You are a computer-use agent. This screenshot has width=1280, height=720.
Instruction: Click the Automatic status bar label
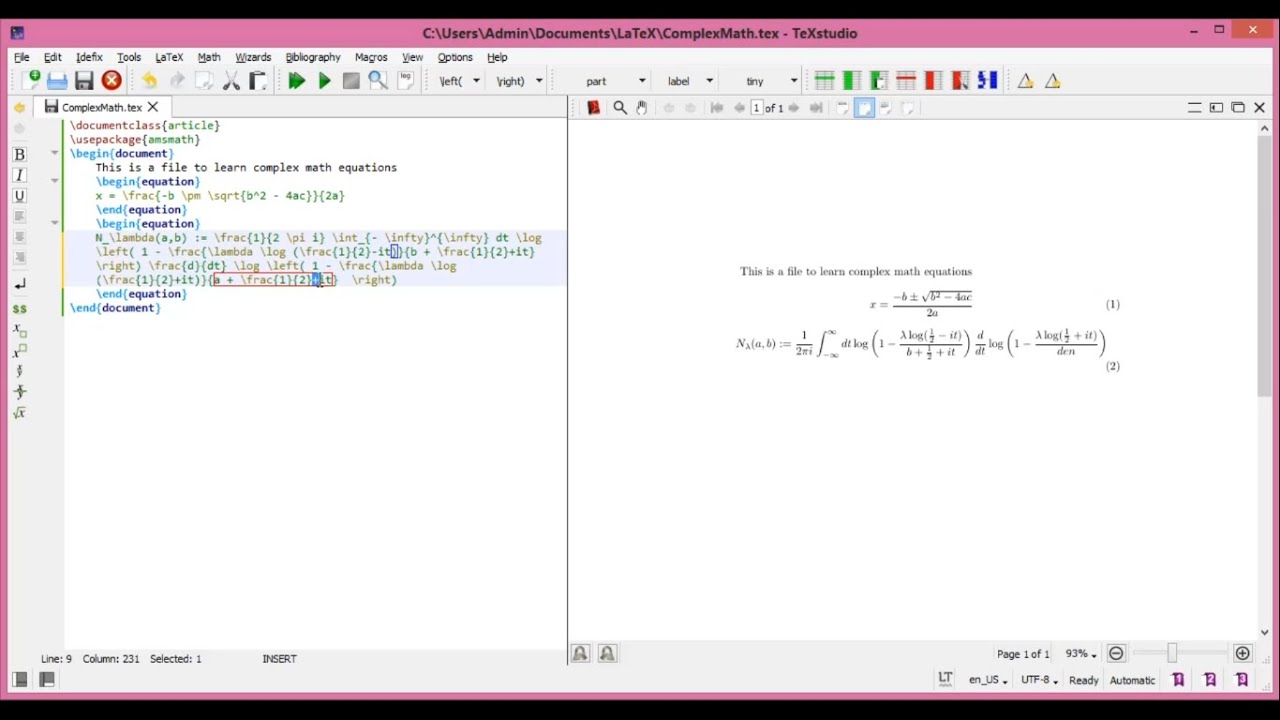pos(1132,680)
